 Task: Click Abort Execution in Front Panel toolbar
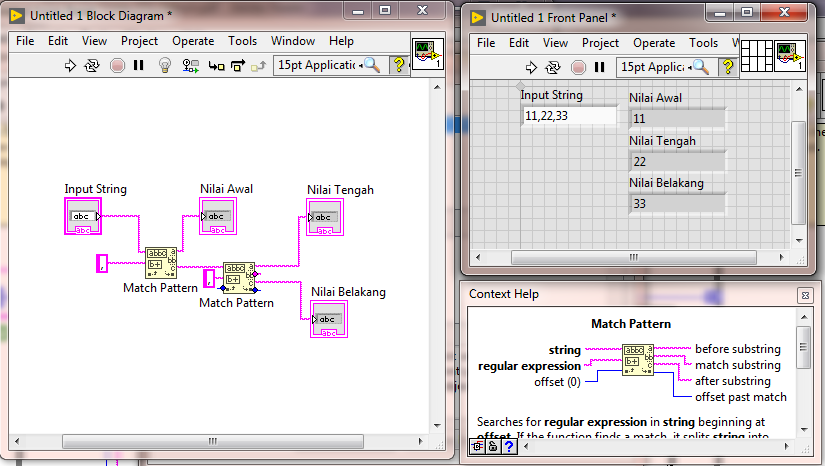[578, 67]
